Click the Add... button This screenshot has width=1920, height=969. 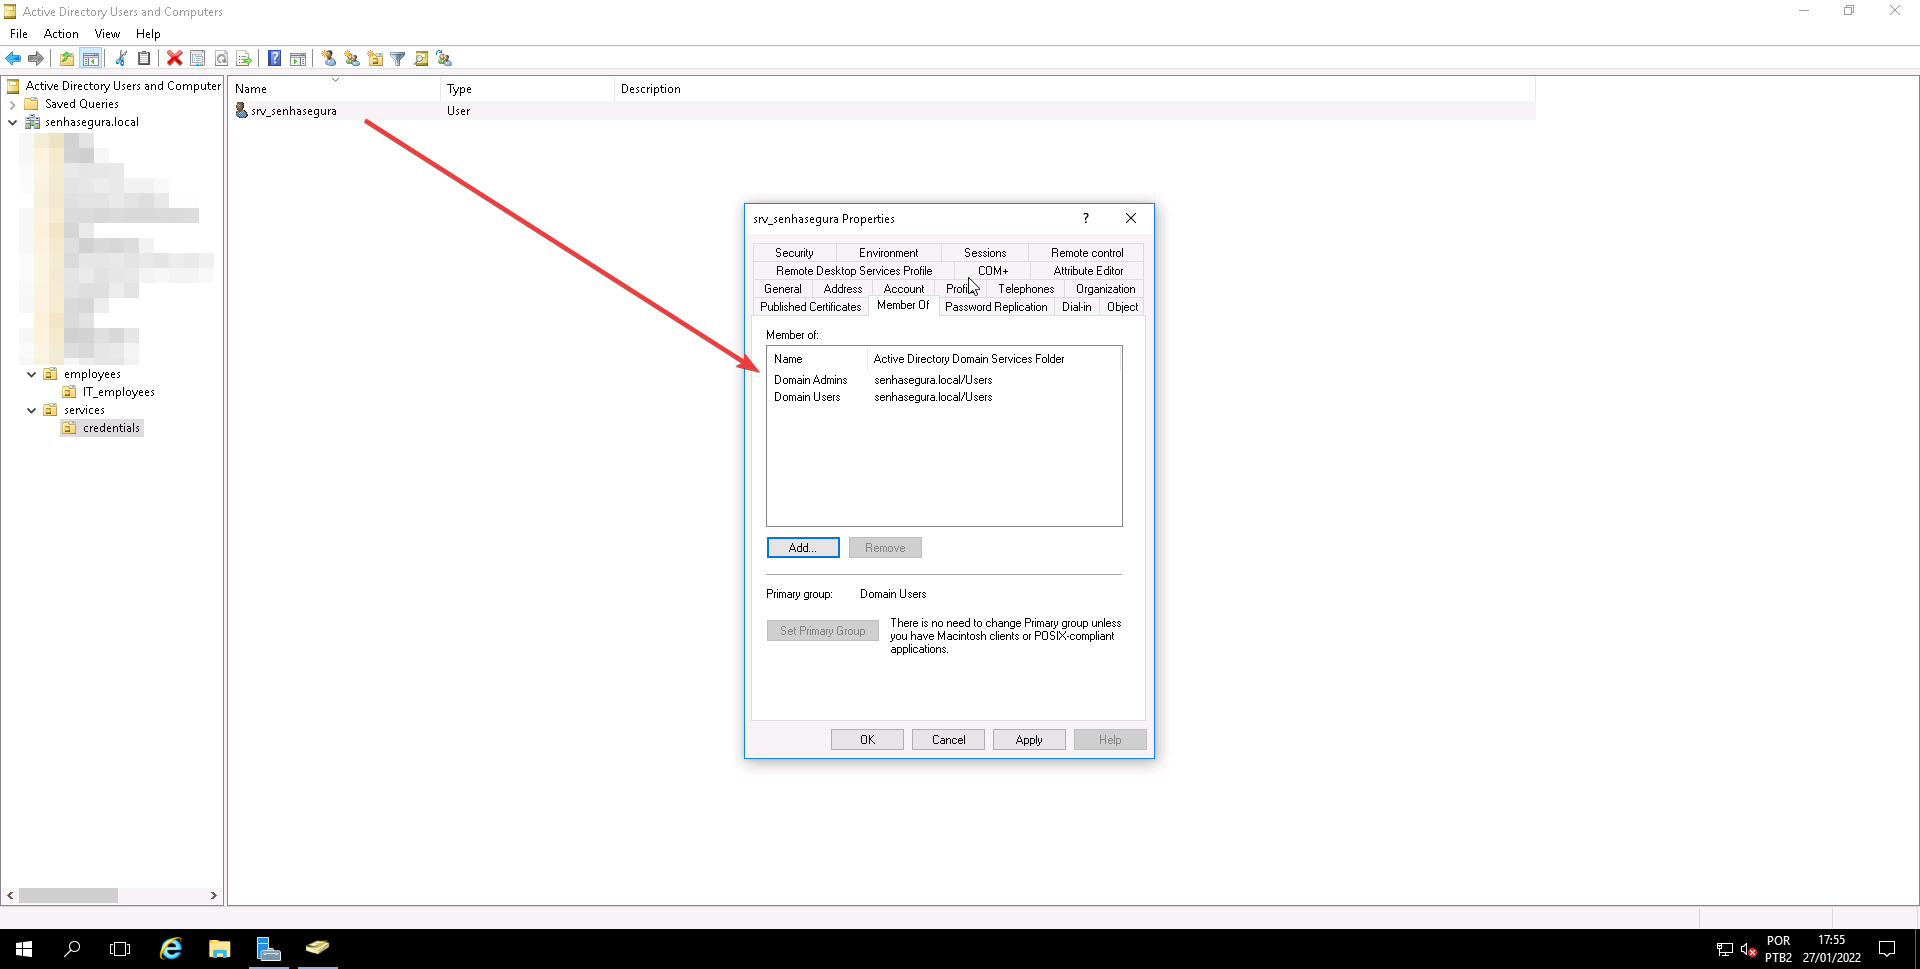(x=803, y=548)
